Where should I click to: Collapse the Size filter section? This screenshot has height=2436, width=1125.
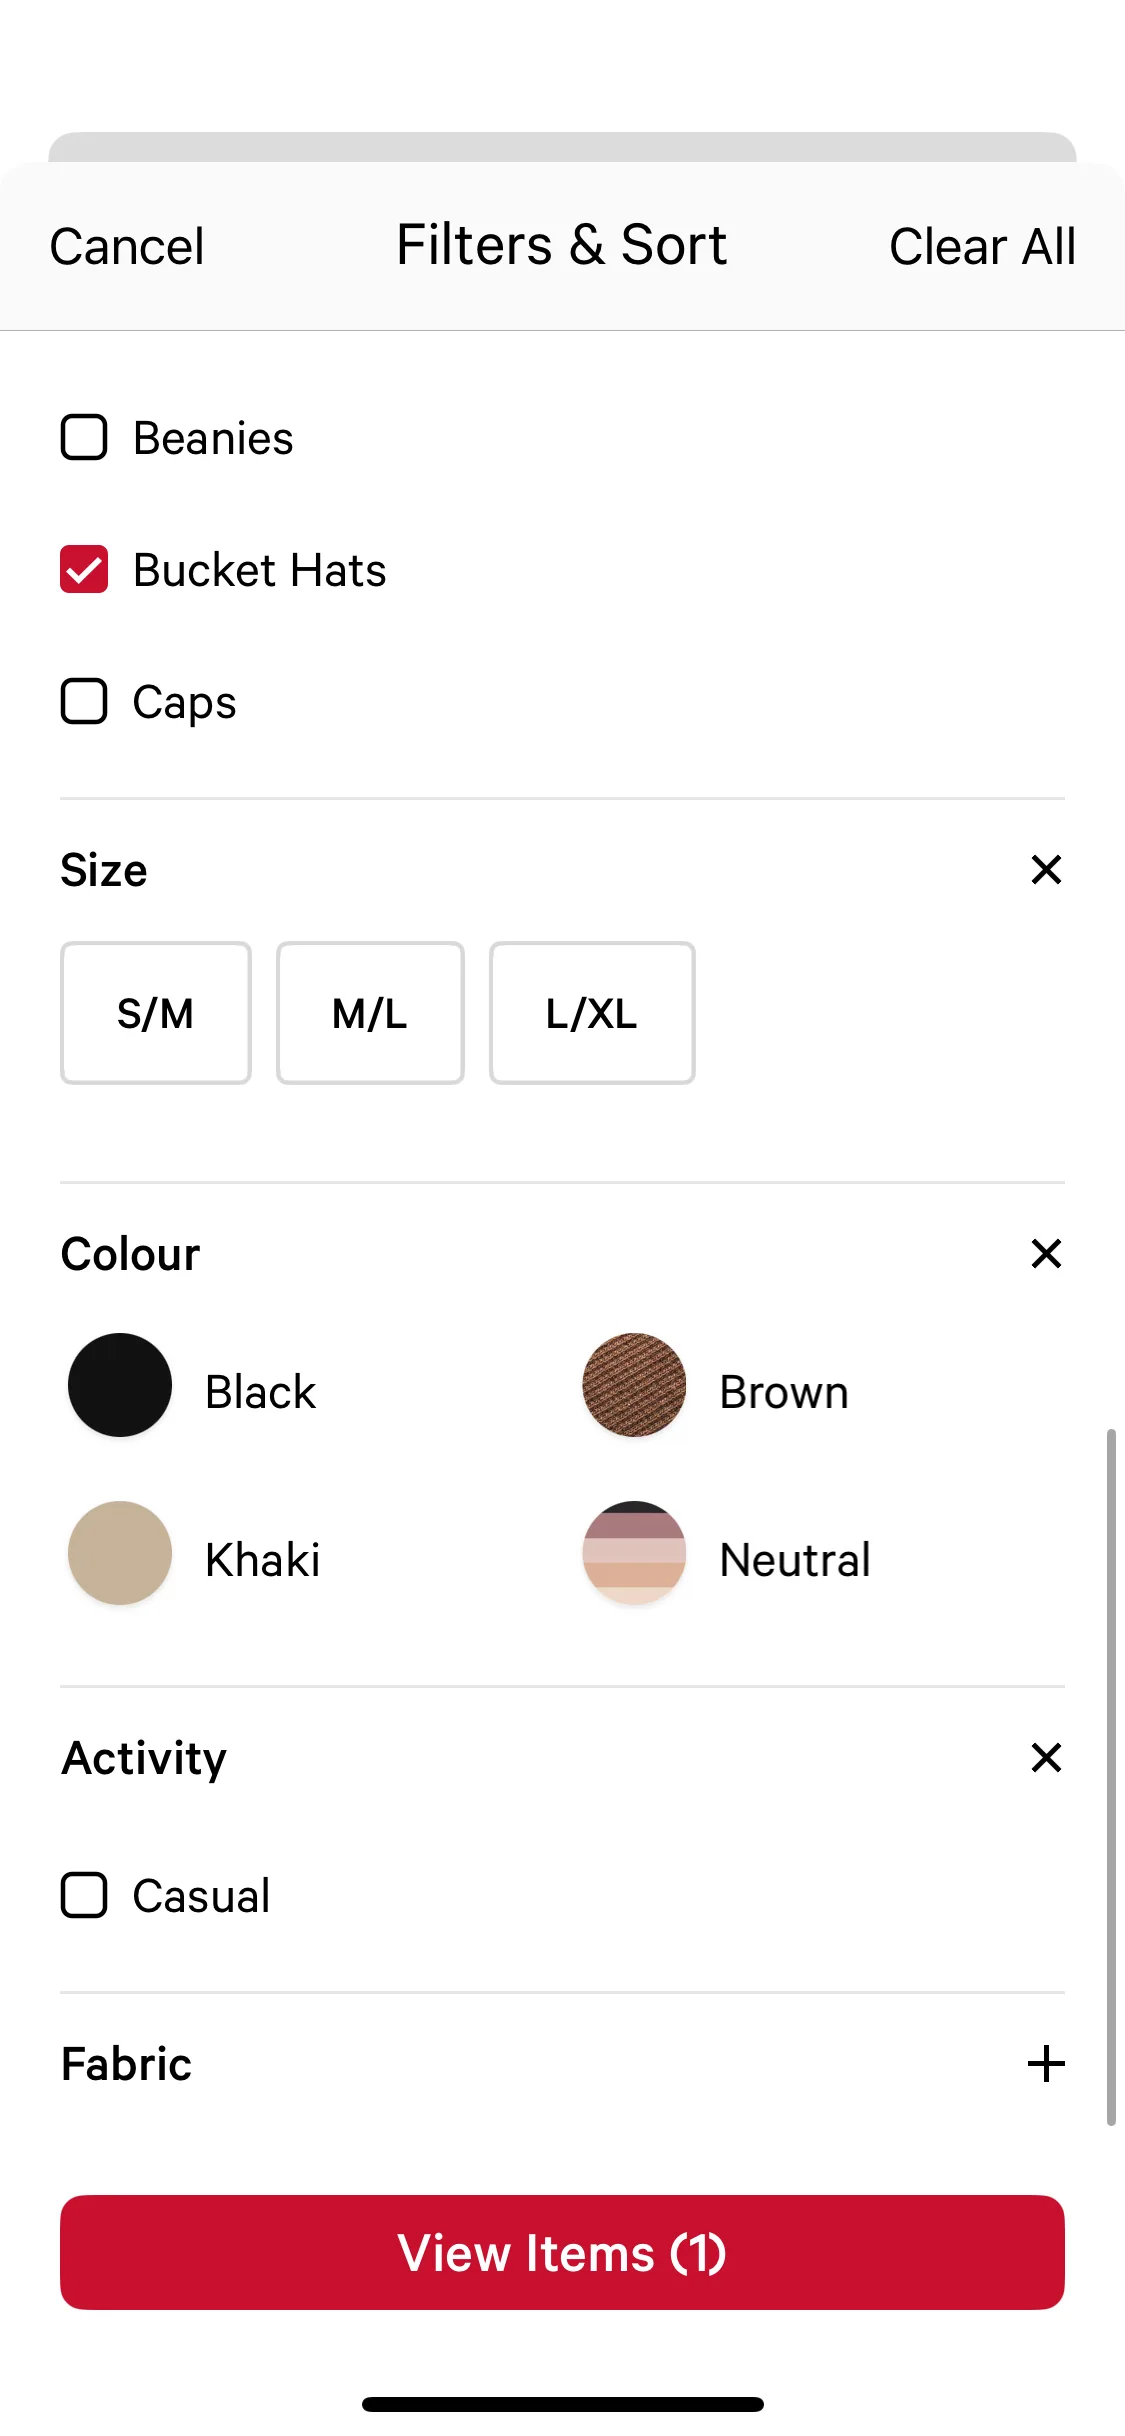[1045, 870]
